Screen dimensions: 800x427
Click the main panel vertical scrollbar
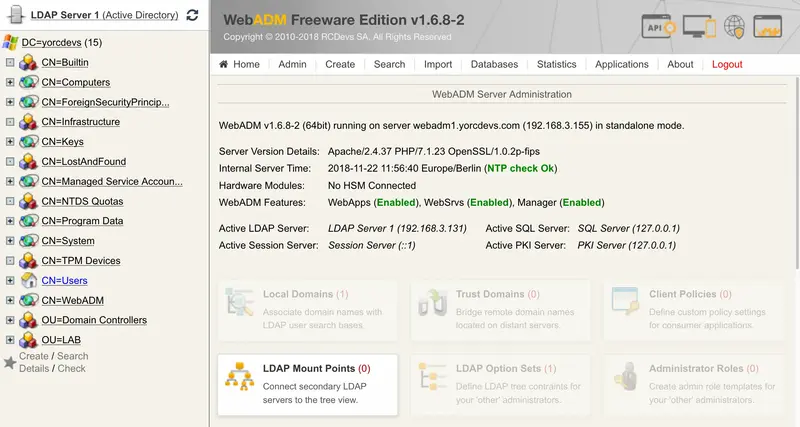coord(797,173)
